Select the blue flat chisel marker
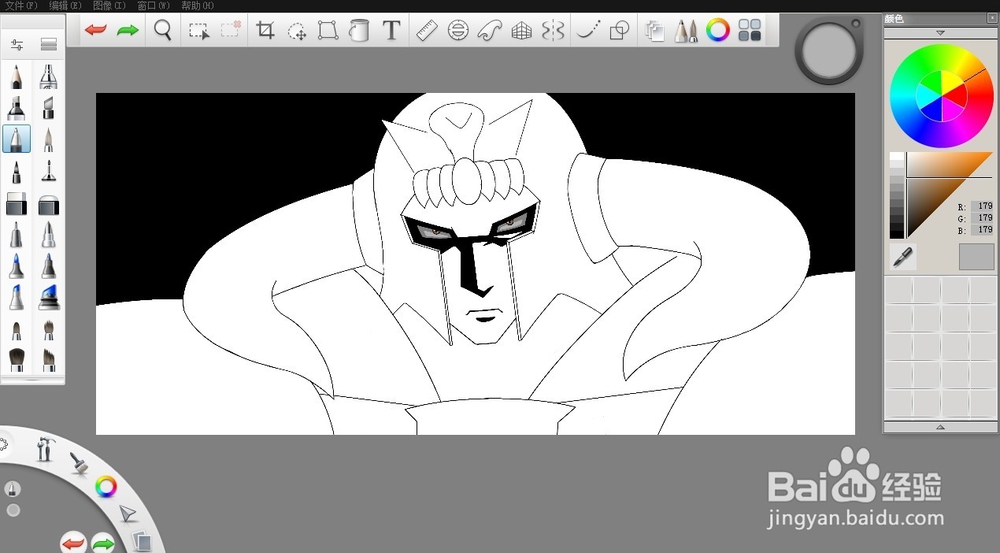Screen dimensions: 1000x553 click(x=48, y=298)
